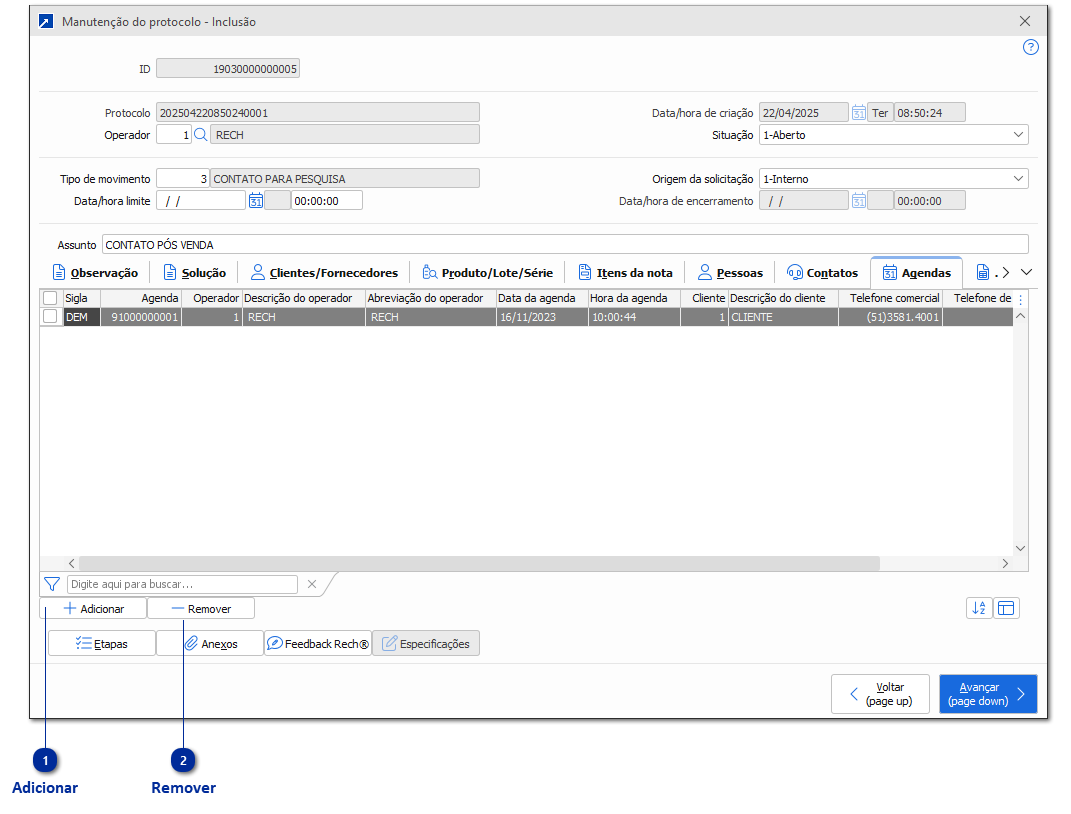Click the grid scroll-down arrow
Screen dimensions: 1071x814
coord(1020,548)
